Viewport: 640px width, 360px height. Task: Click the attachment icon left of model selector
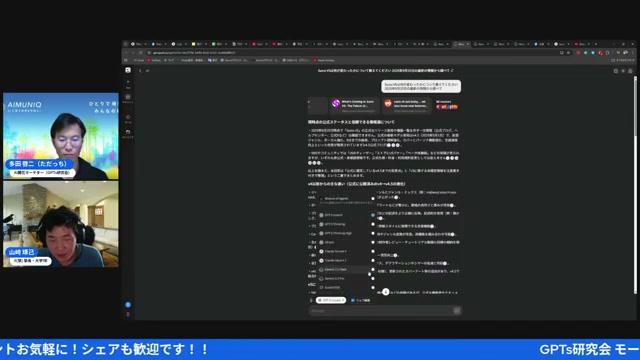click(311, 300)
